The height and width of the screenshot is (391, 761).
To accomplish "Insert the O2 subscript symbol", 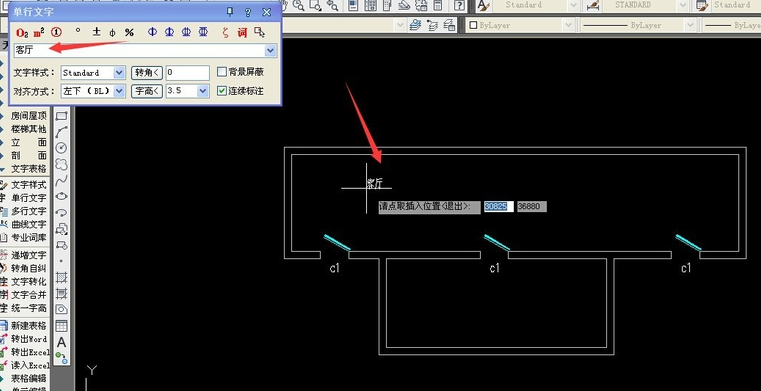I will click(22, 33).
